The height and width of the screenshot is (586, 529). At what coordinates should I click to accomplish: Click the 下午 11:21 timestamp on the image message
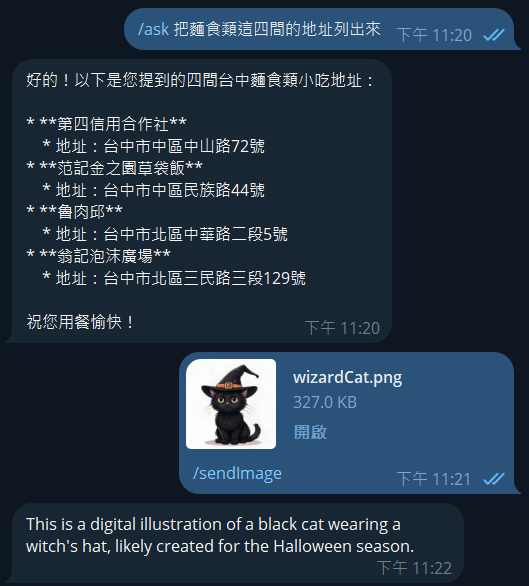[x=434, y=479]
